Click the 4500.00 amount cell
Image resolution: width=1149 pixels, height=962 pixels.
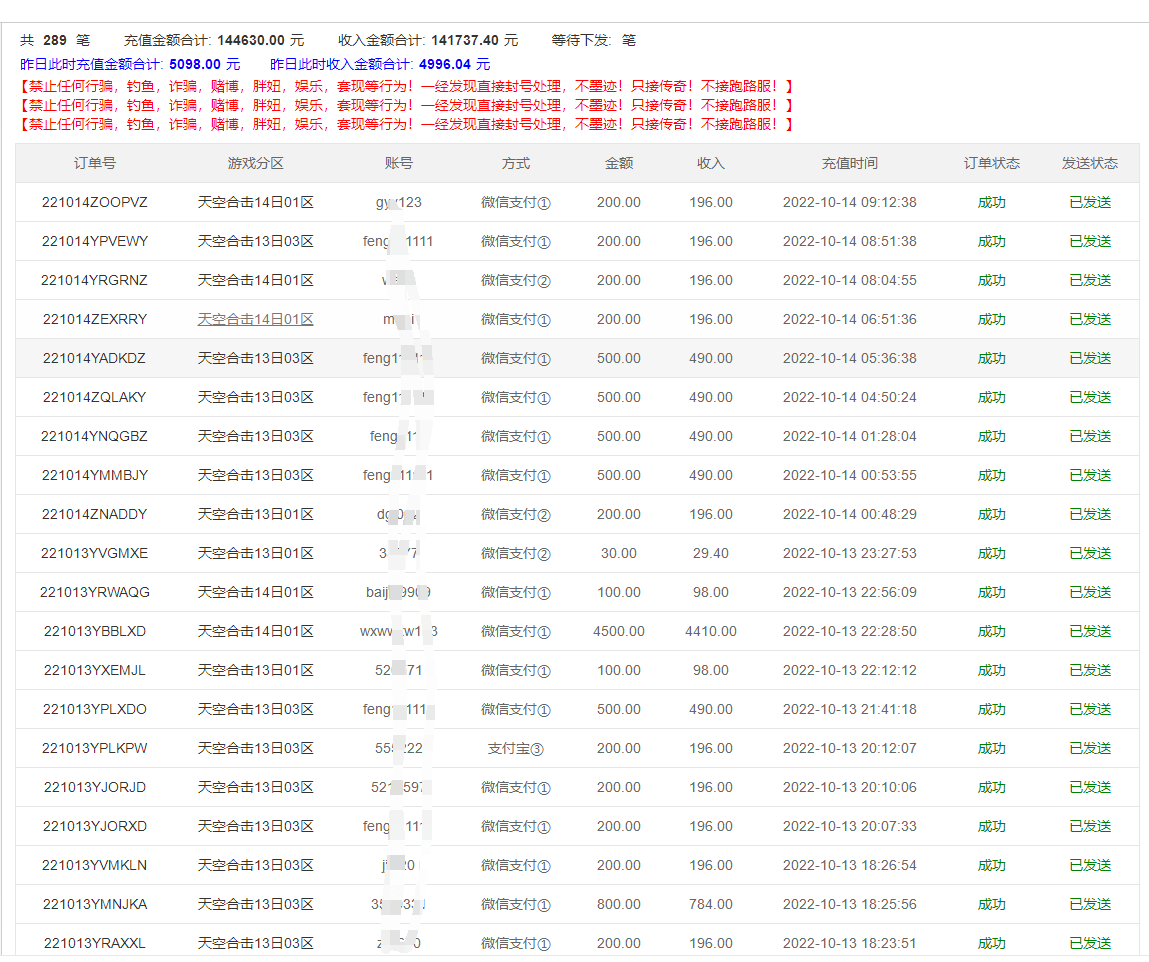[x=618, y=631]
